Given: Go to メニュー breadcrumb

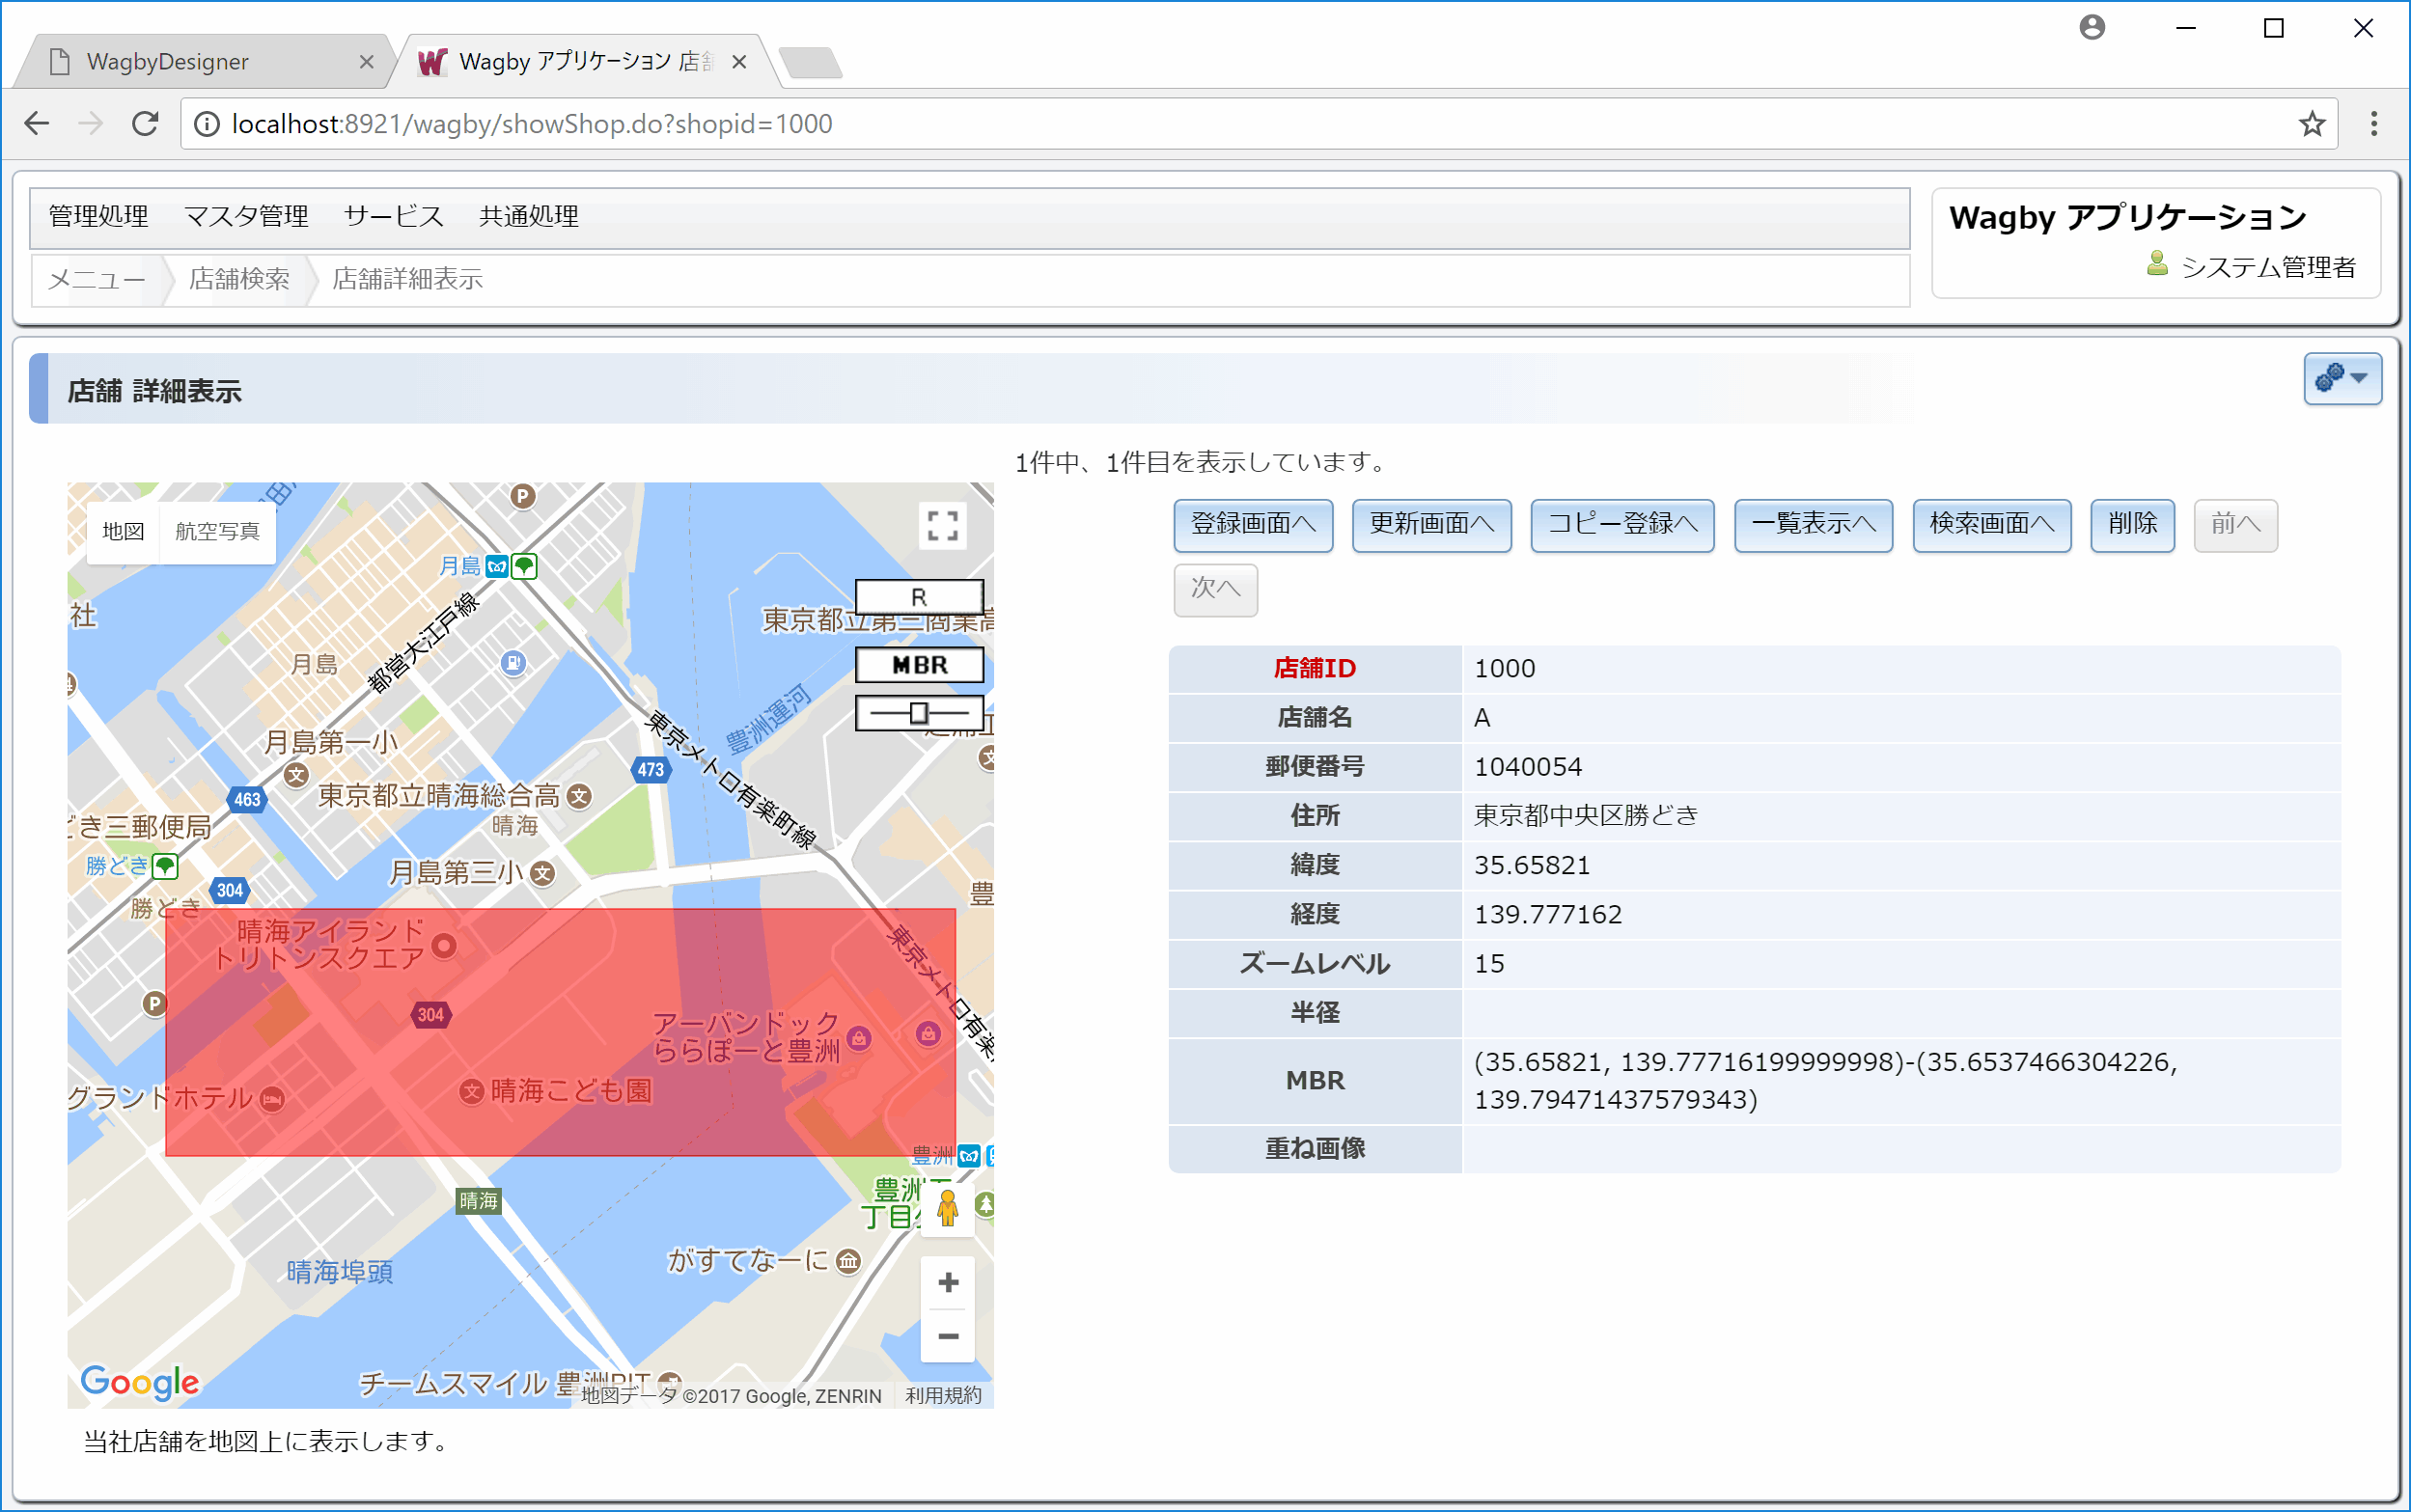Looking at the screenshot, I should point(97,279).
